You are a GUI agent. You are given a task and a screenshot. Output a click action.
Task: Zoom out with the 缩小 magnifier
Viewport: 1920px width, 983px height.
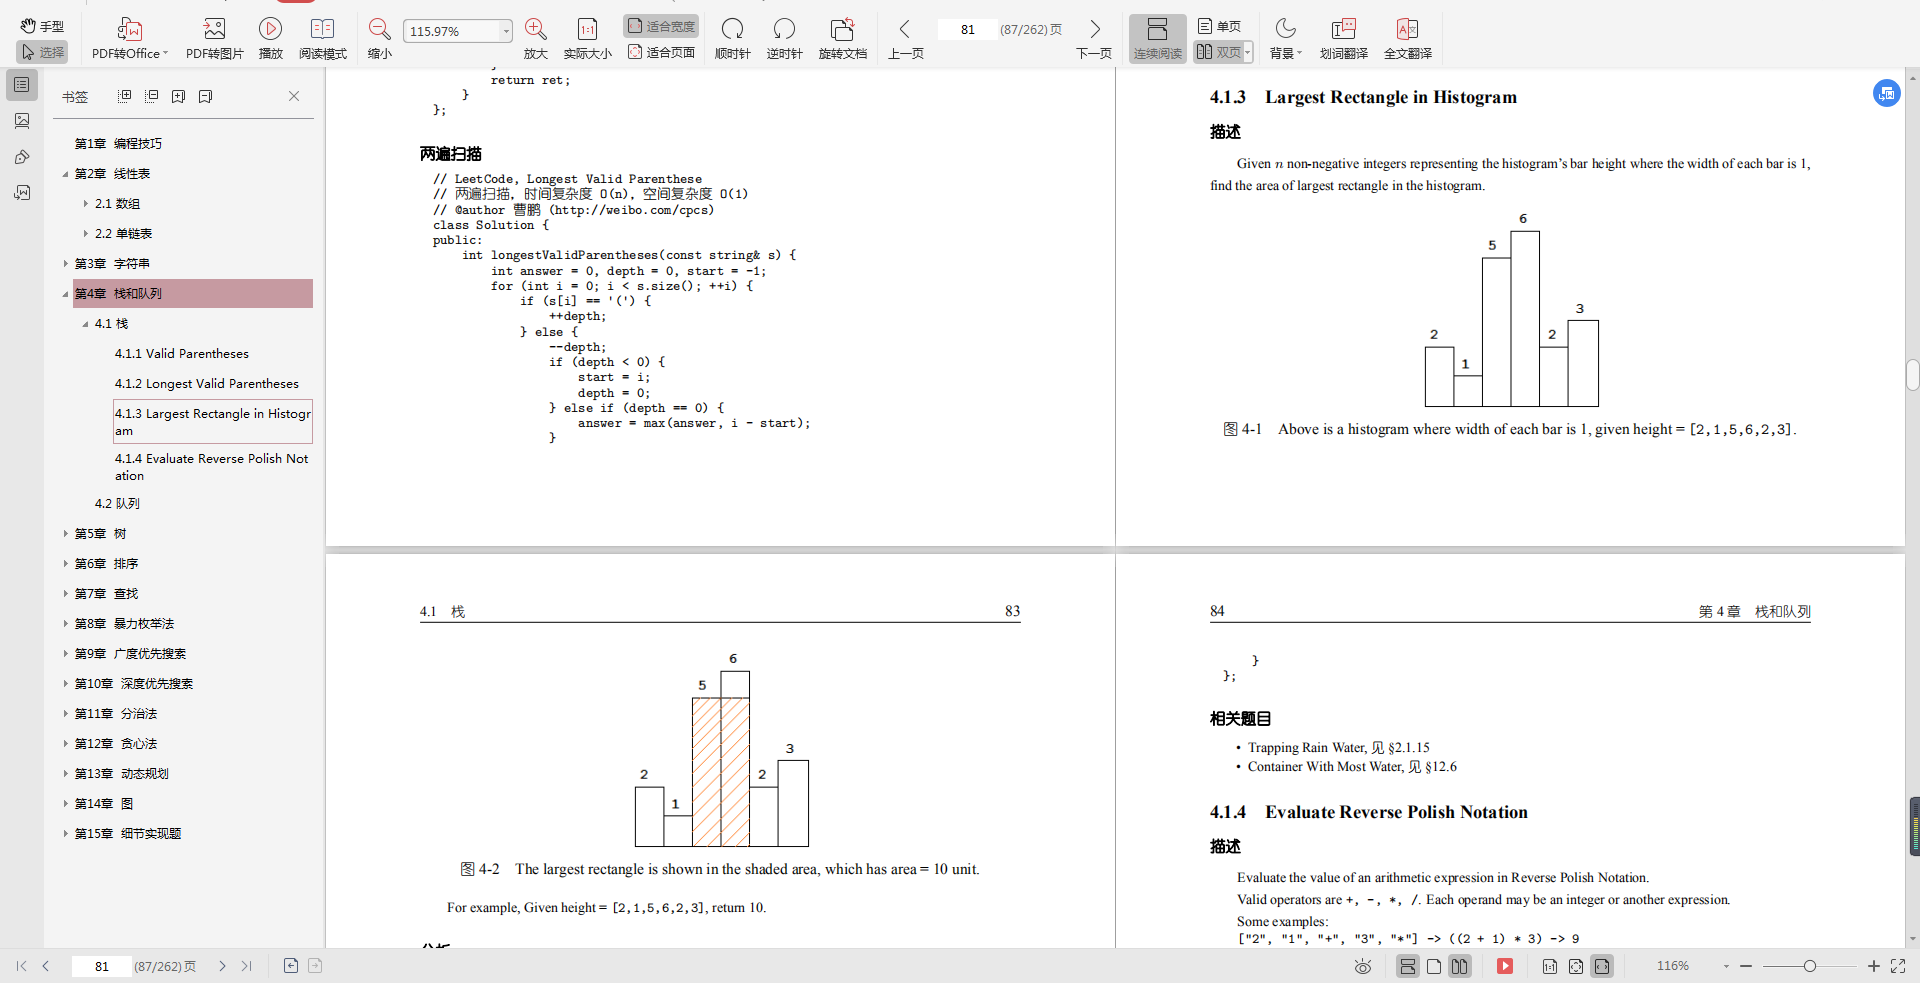coord(379,39)
